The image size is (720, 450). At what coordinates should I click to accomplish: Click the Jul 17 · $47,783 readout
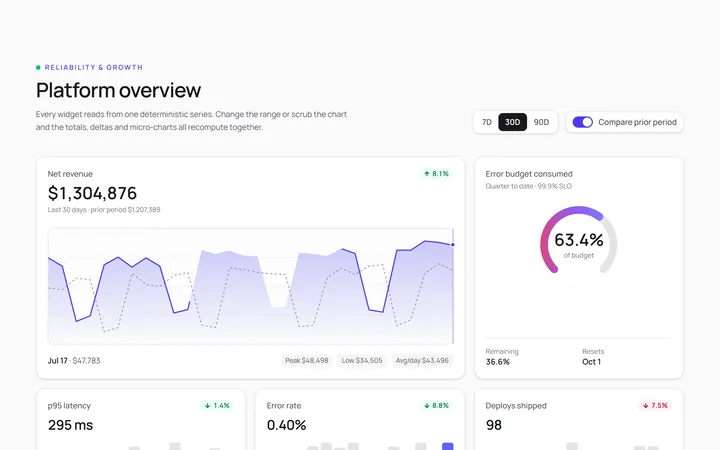pos(74,361)
